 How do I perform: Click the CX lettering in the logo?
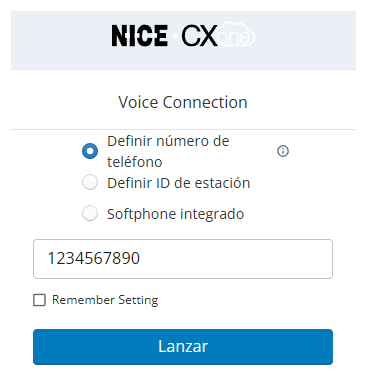pos(199,36)
